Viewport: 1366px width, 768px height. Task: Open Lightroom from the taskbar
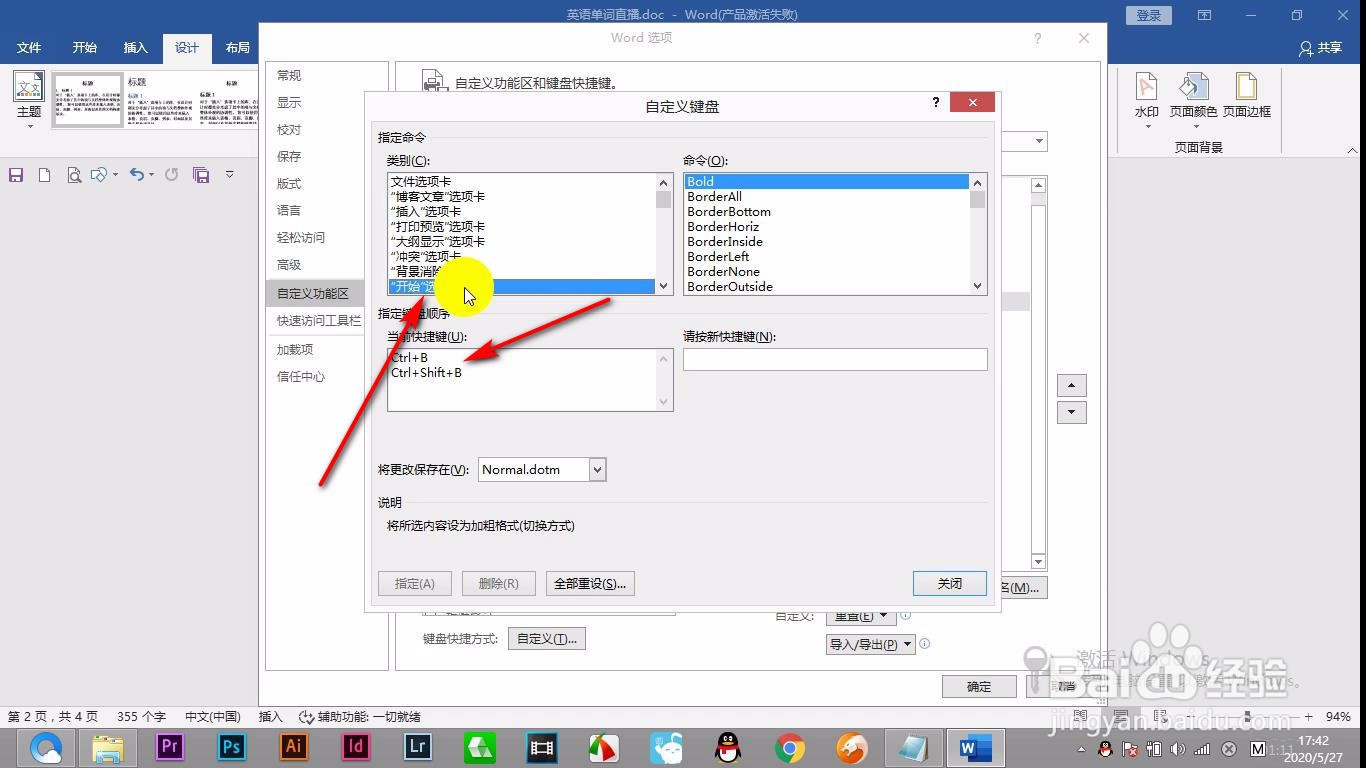click(418, 746)
